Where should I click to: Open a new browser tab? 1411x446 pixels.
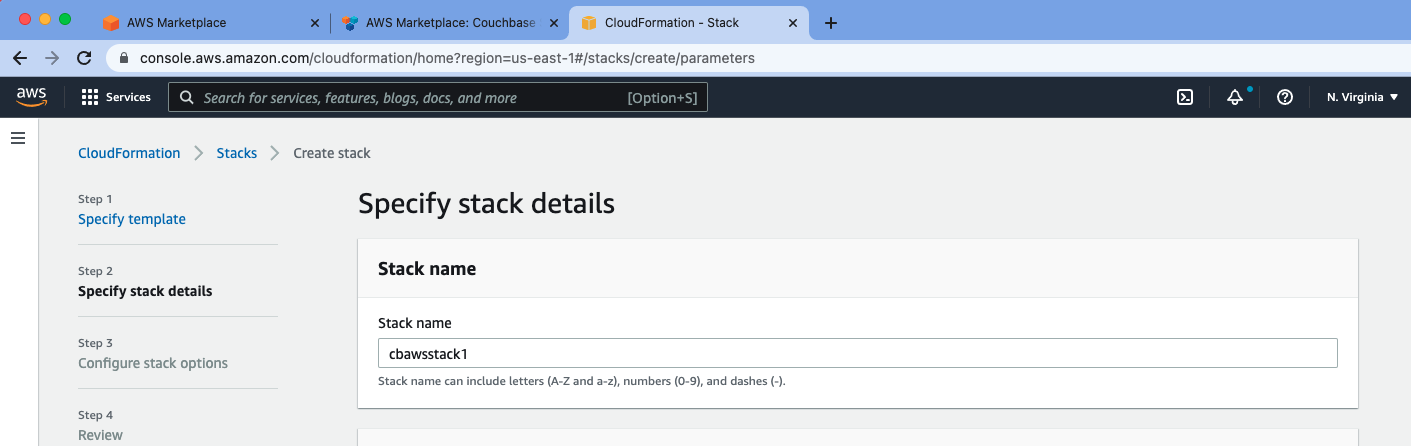tap(830, 23)
